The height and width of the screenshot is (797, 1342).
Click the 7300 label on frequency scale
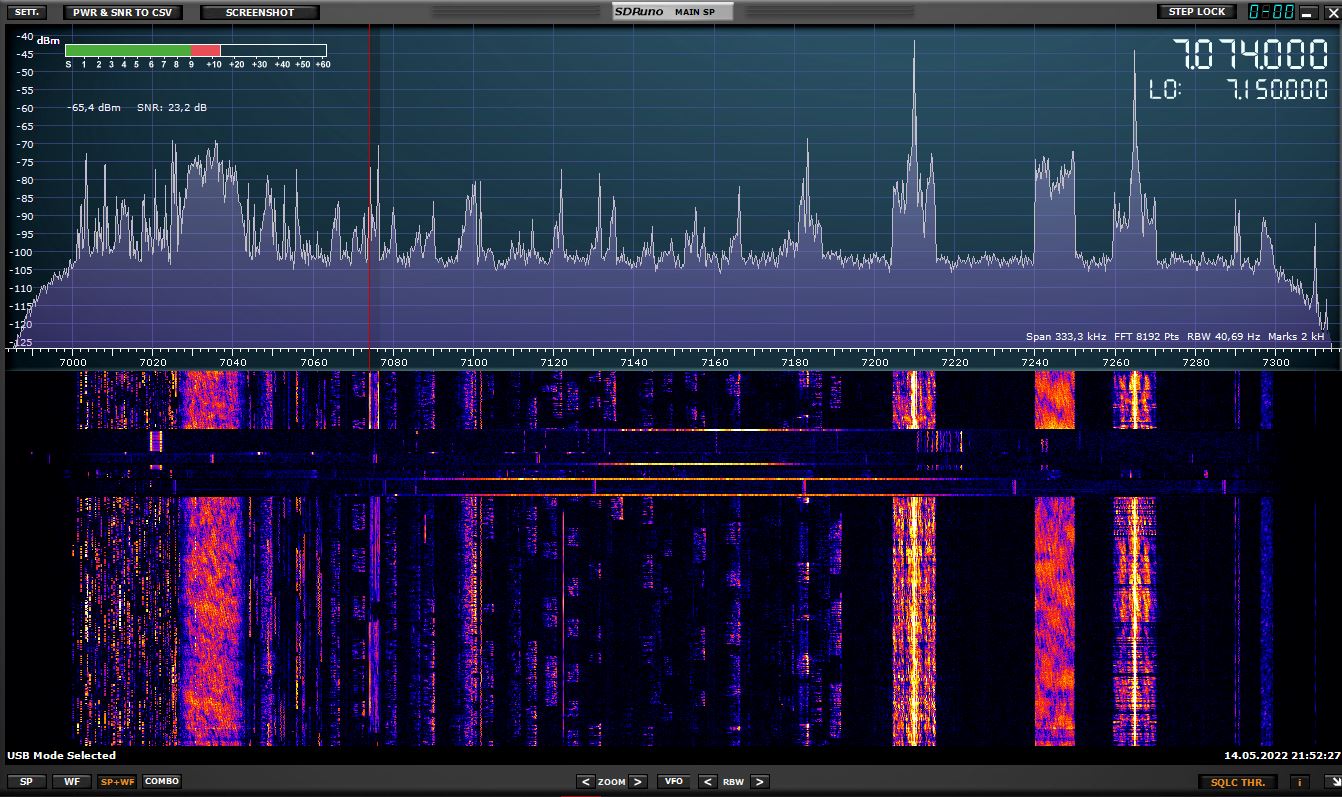(x=1276, y=362)
